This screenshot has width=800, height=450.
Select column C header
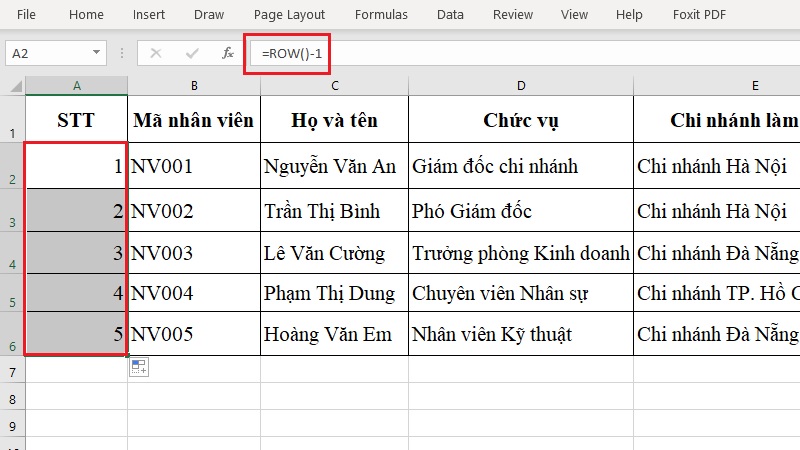click(x=335, y=86)
